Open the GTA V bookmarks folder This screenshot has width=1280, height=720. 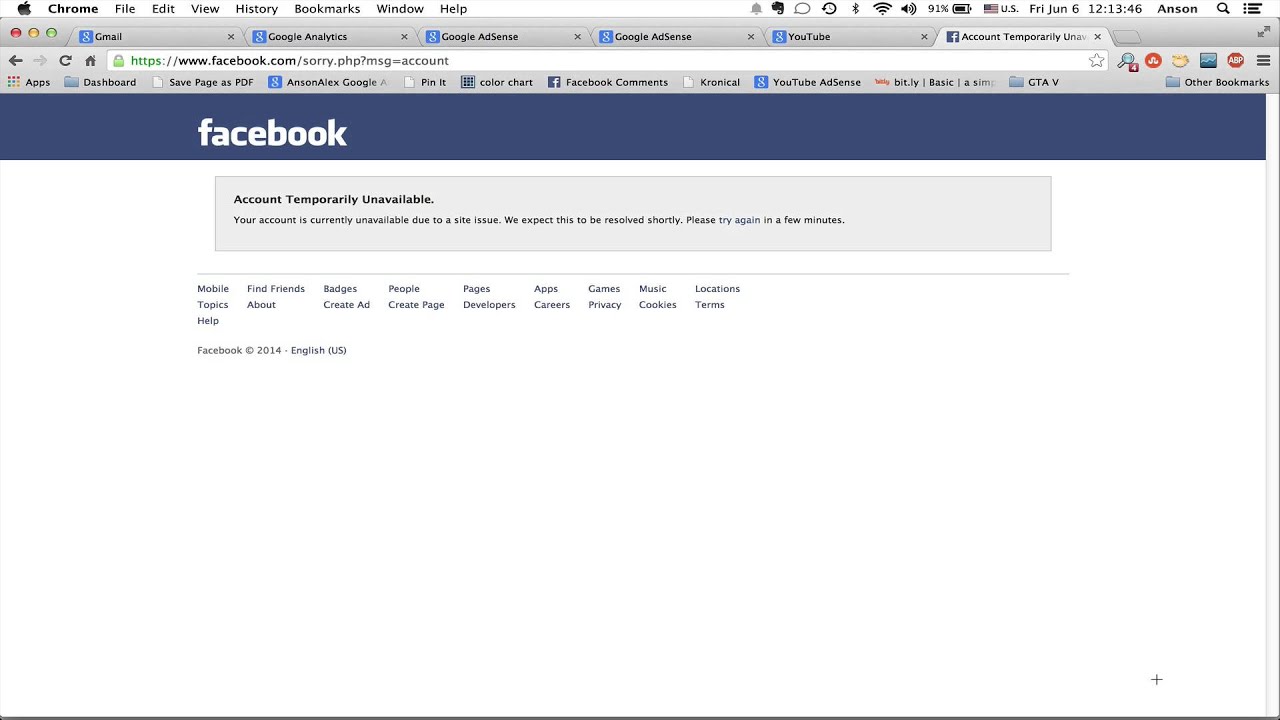pyautogui.click(x=1034, y=82)
